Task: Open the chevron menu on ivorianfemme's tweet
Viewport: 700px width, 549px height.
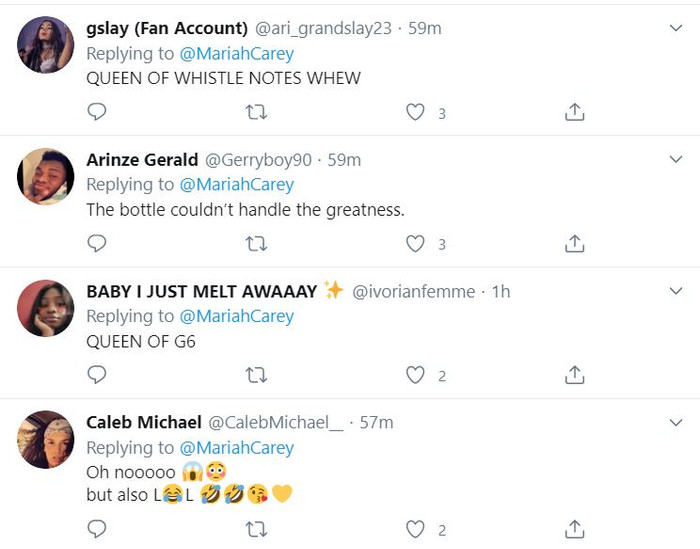Action: coord(676,291)
